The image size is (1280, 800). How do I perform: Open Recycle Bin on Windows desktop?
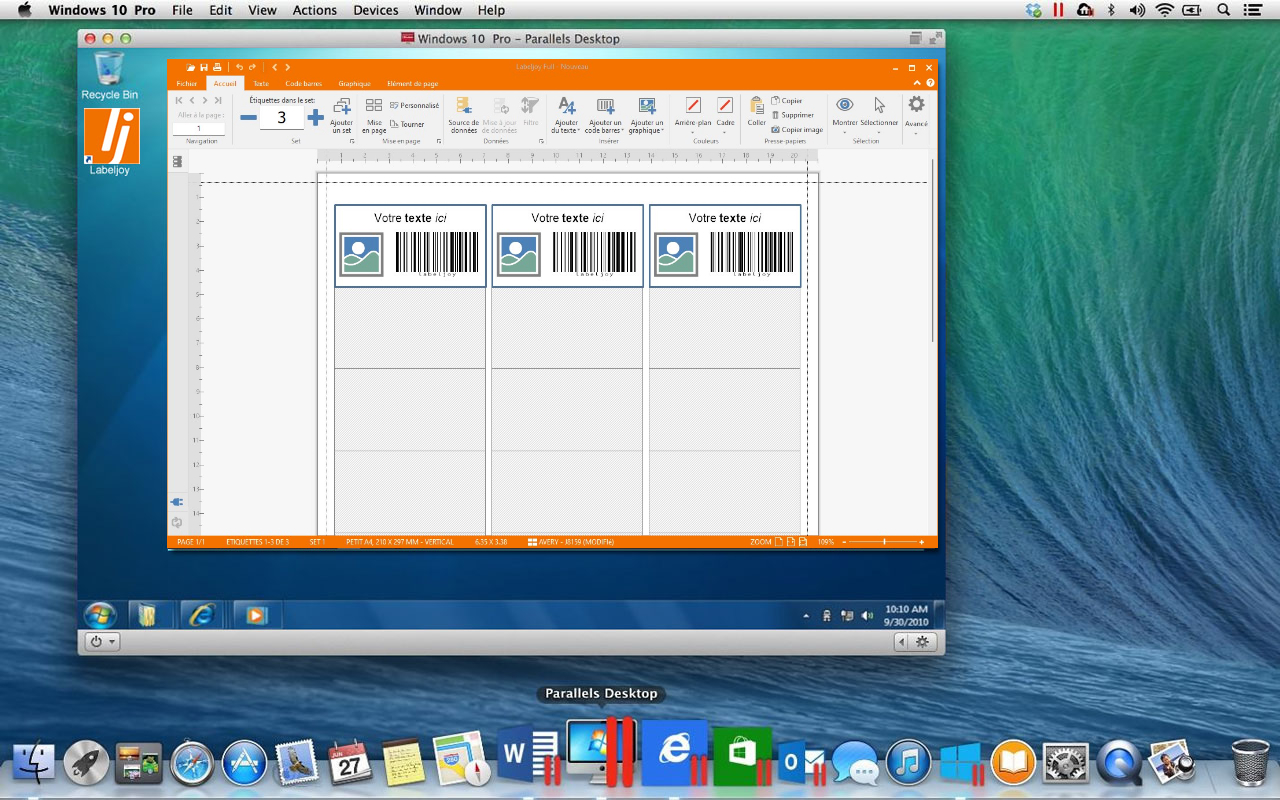pyautogui.click(x=110, y=74)
